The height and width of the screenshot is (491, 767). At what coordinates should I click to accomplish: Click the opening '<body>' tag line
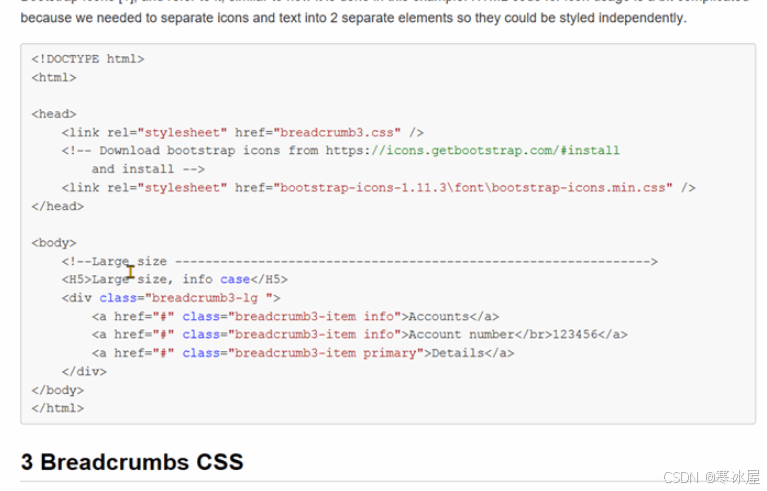pyautogui.click(x=54, y=243)
